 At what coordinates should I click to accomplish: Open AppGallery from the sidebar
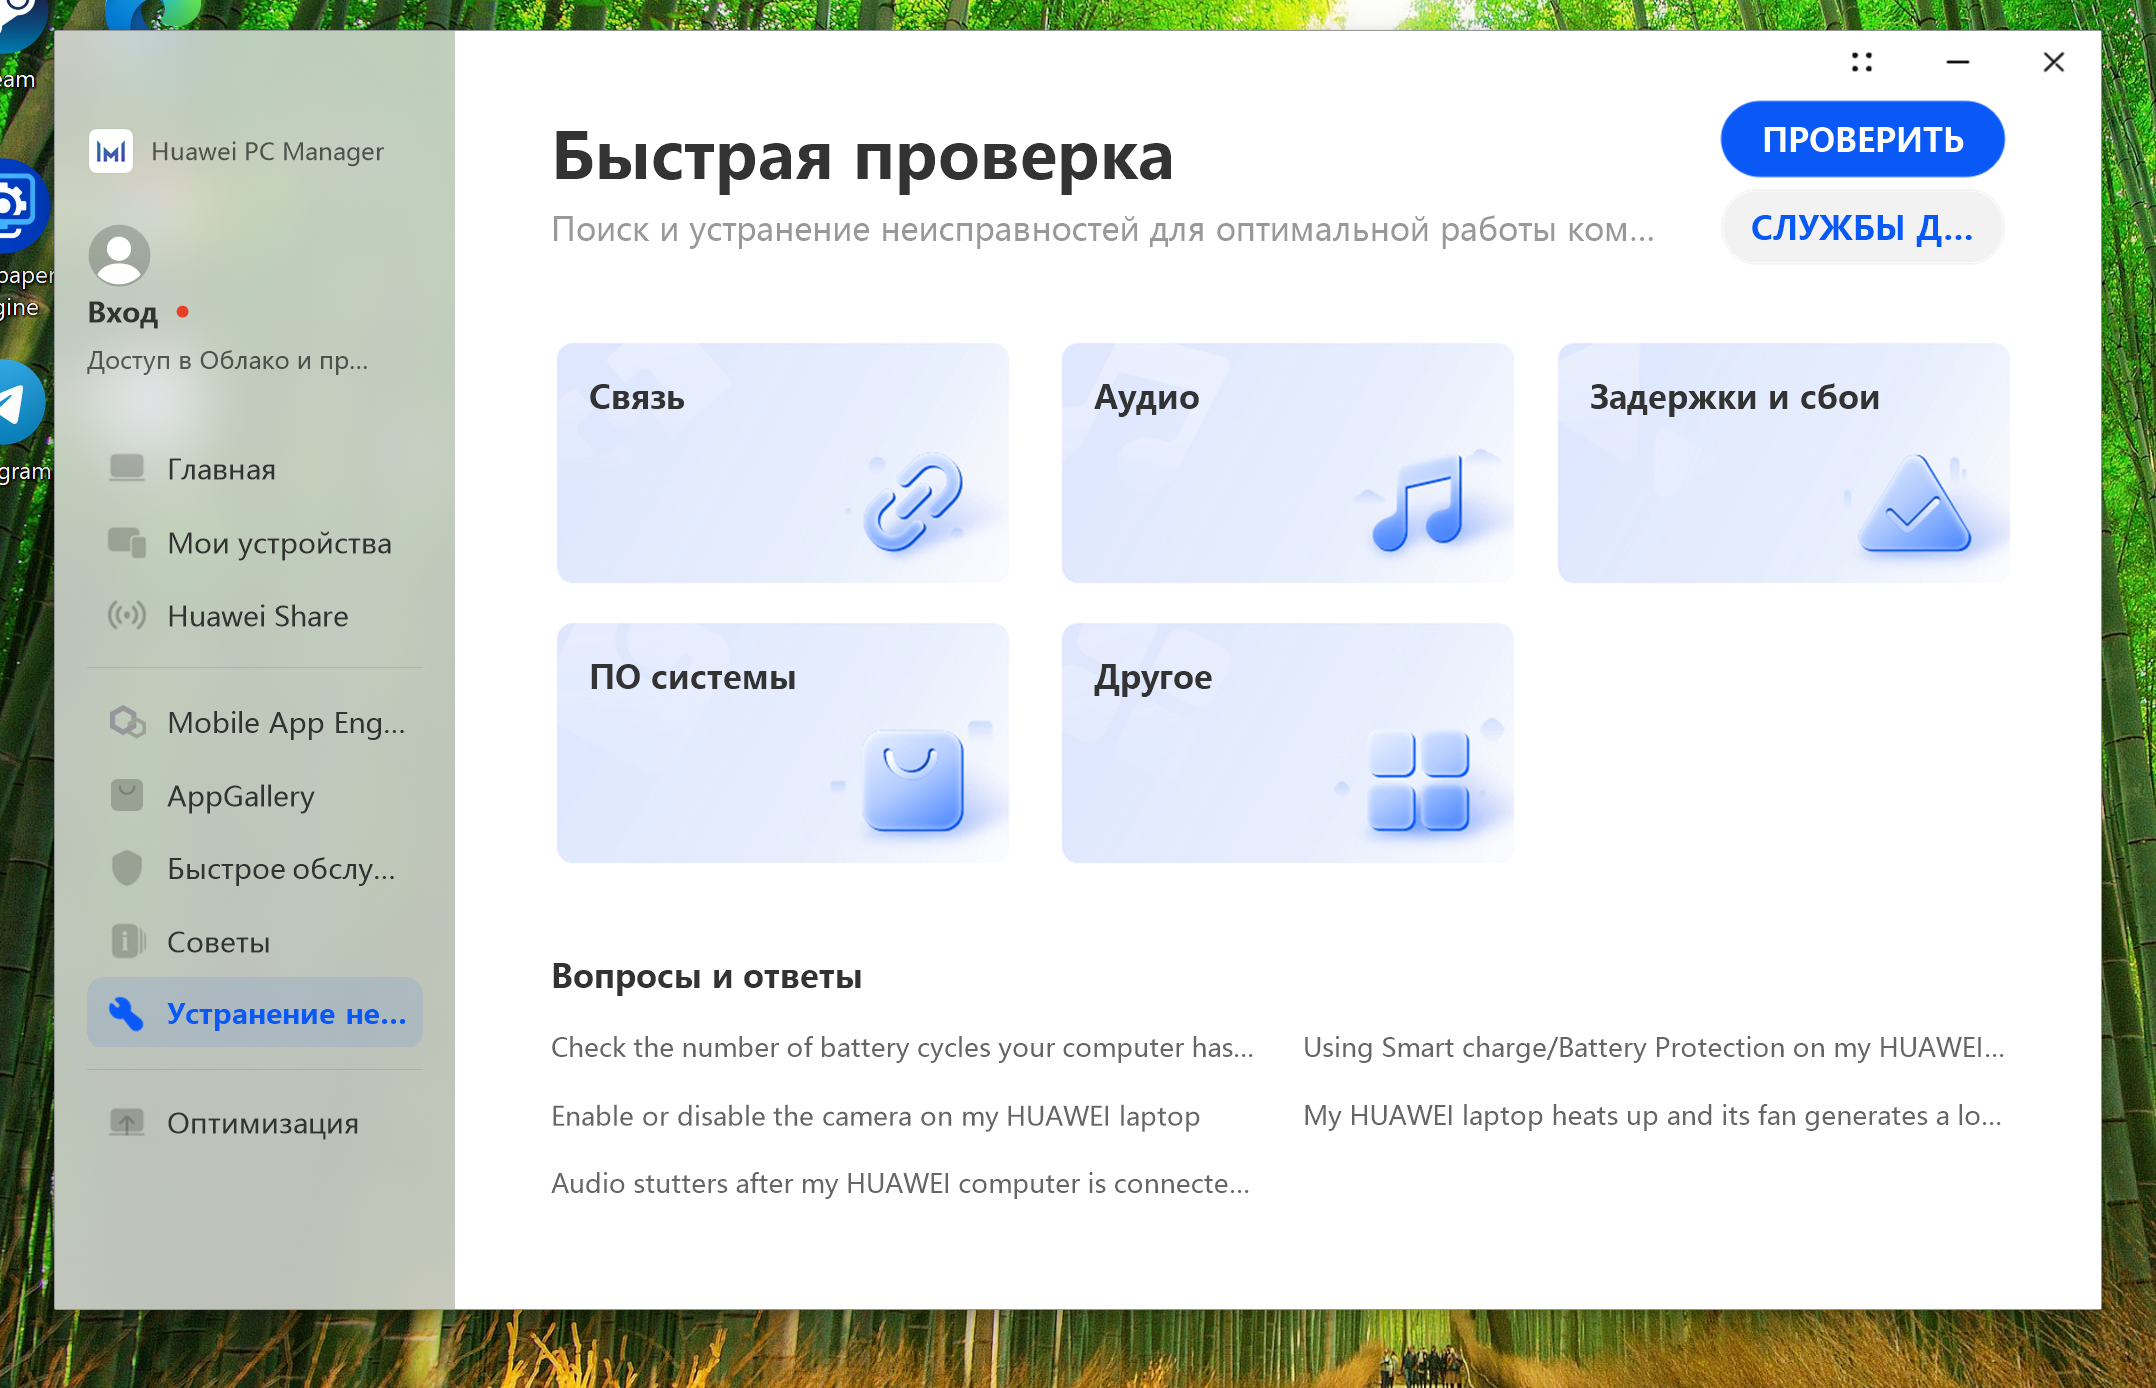240,796
